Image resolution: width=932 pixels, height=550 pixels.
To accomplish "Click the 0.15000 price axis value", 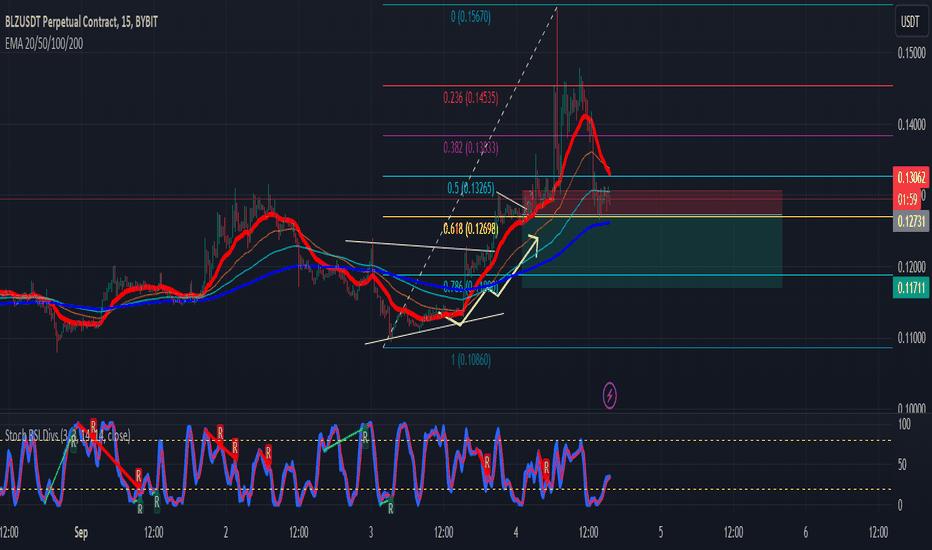I will pos(911,53).
